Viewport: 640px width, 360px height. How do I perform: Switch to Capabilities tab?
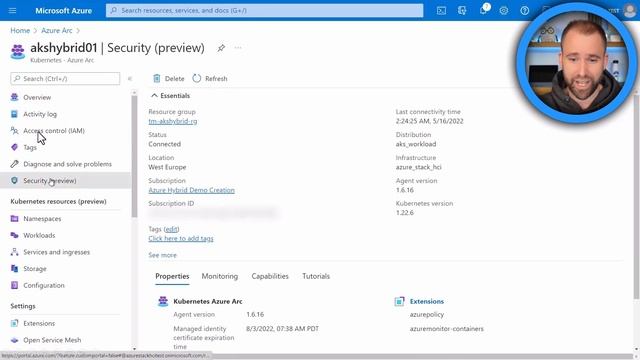point(270,276)
